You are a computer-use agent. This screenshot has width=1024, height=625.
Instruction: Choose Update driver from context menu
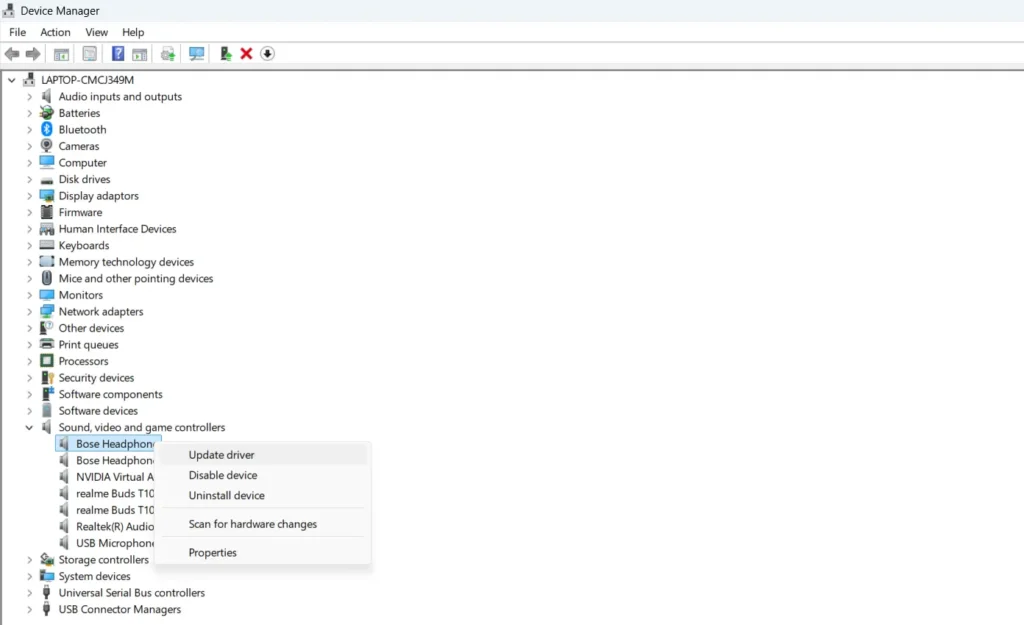pos(264,455)
